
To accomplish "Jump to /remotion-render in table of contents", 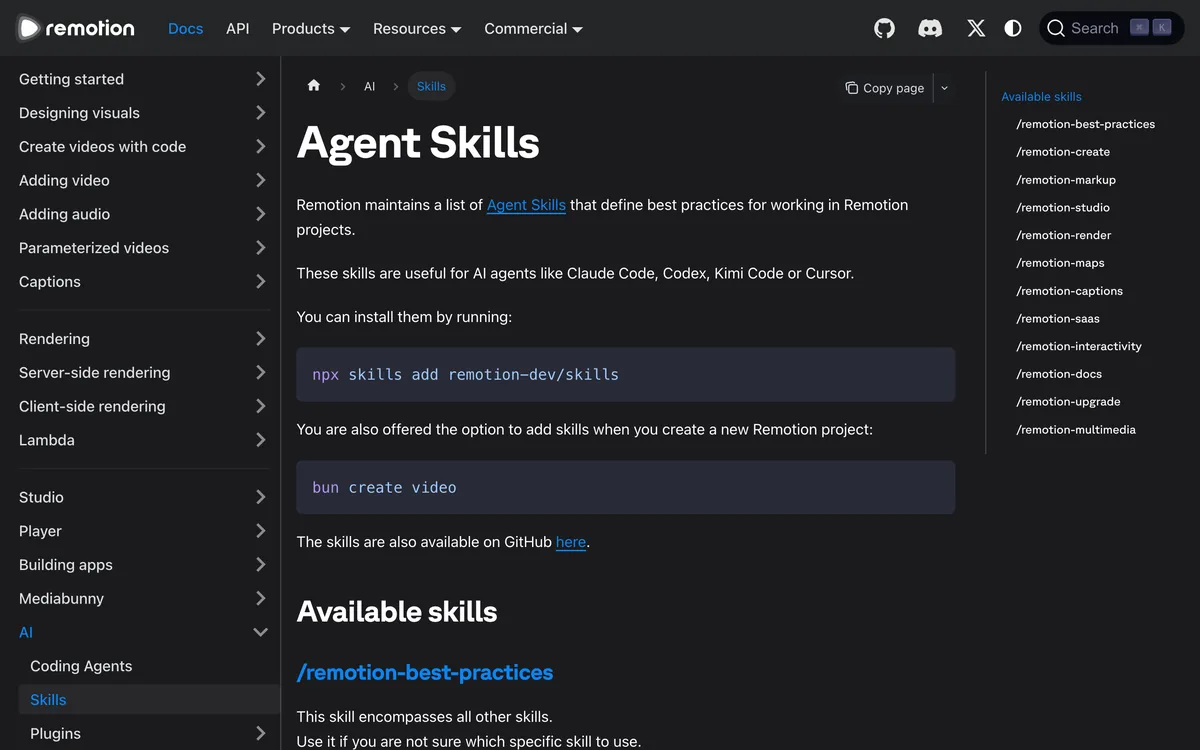I will [x=1064, y=235].
